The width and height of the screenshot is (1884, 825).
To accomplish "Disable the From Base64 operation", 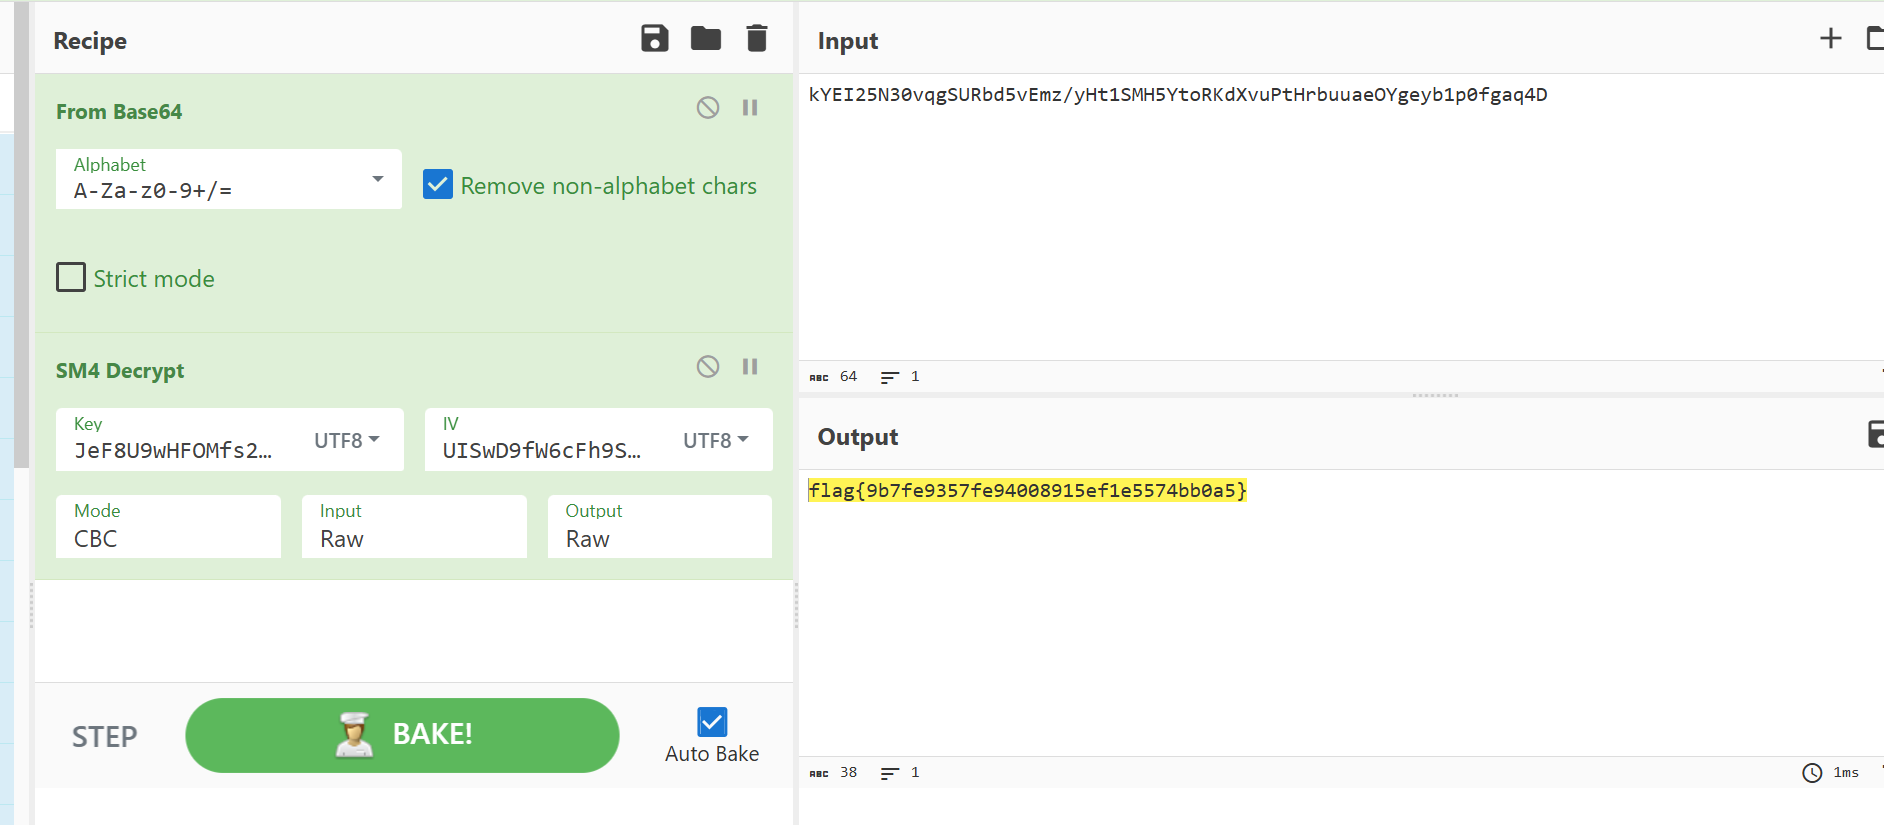I will coord(708,108).
